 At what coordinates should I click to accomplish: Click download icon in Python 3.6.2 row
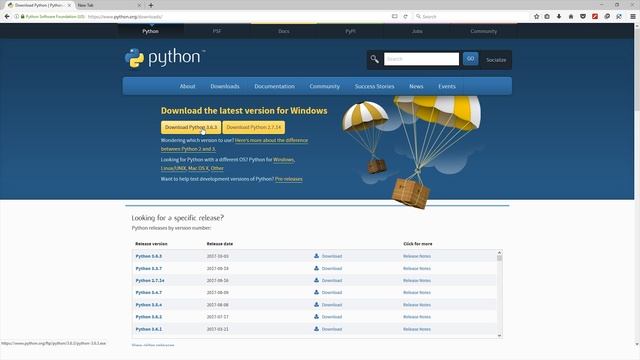[x=316, y=317]
